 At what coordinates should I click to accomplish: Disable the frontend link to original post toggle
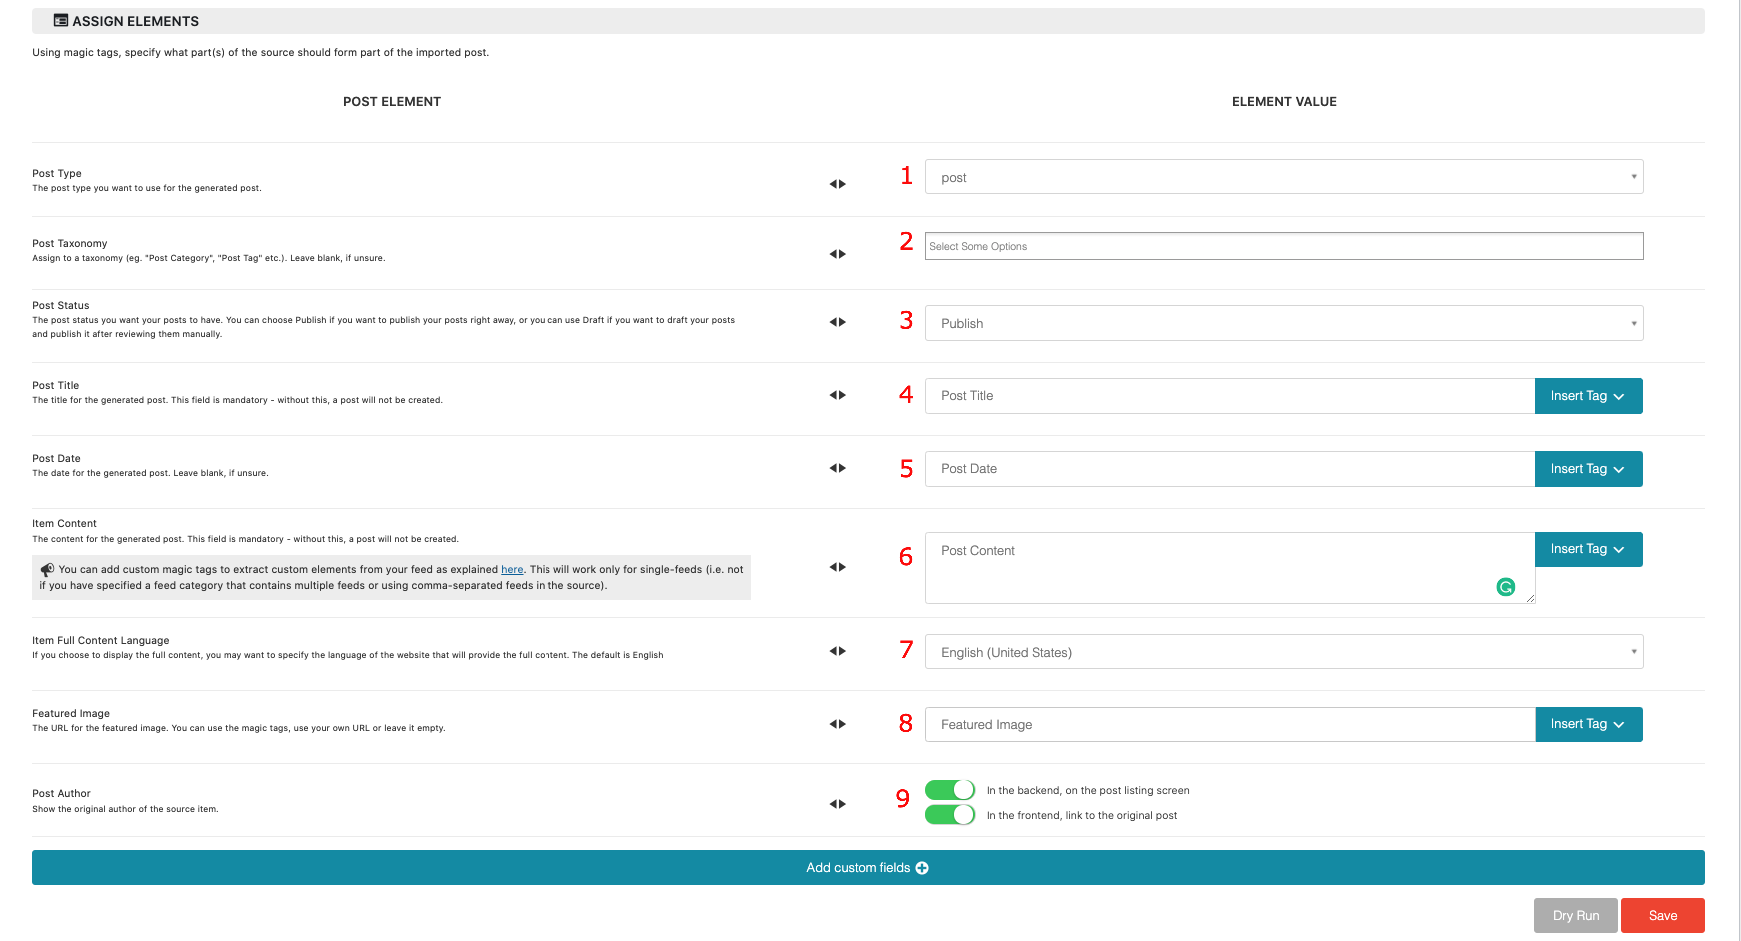pos(950,814)
